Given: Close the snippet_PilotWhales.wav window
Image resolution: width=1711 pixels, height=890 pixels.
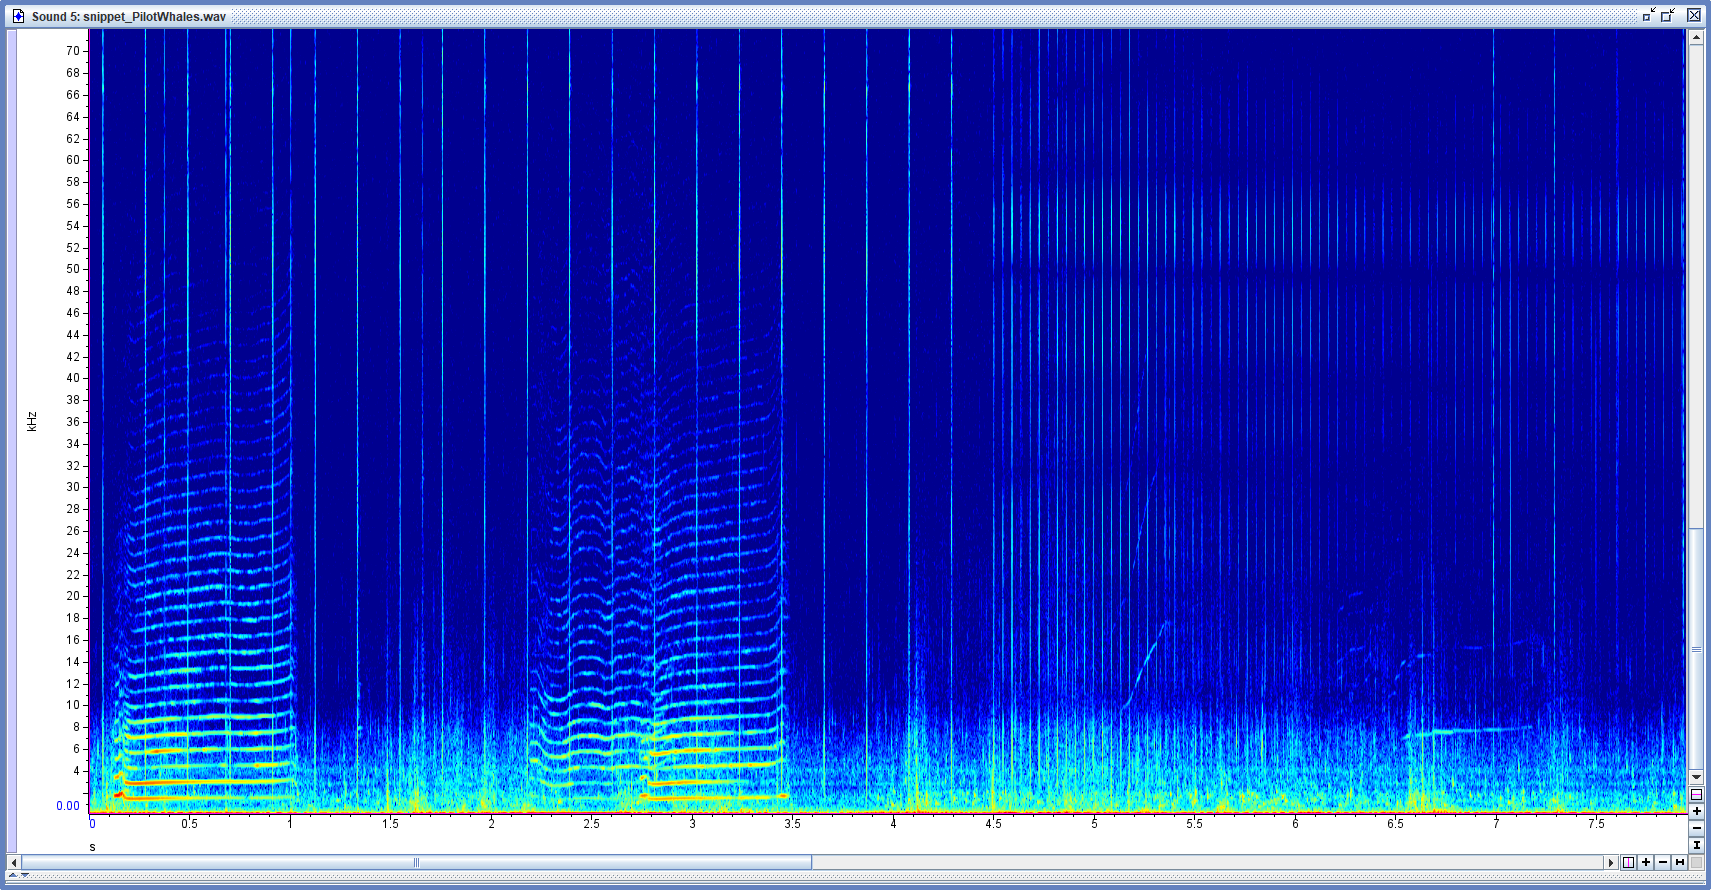Looking at the screenshot, I should pos(1694,15).
